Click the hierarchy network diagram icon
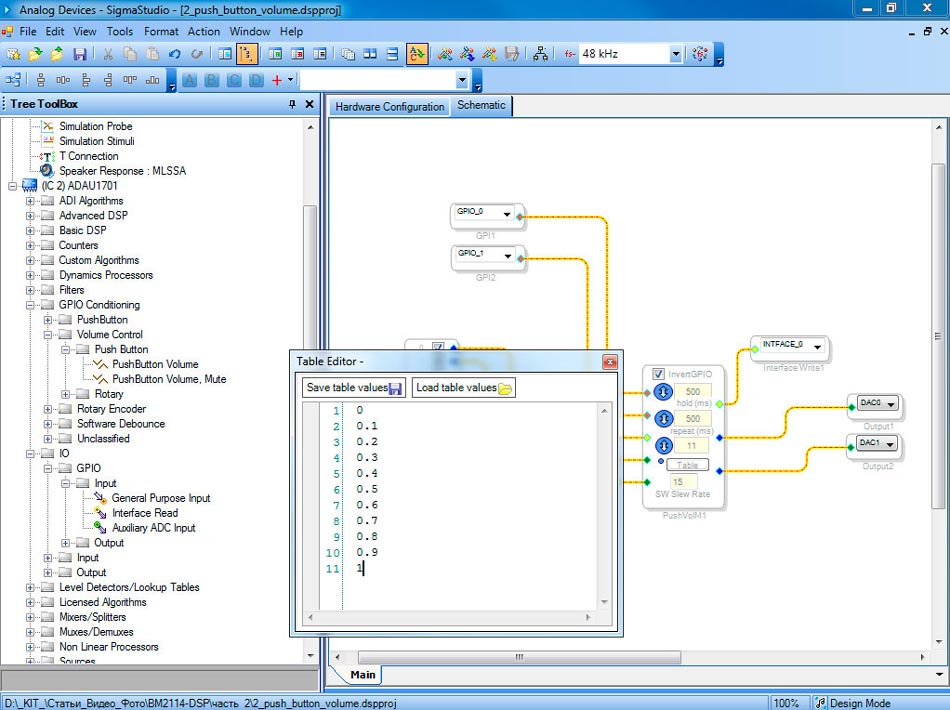The height and width of the screenshot is (710, 950). [x=540, y=54]
